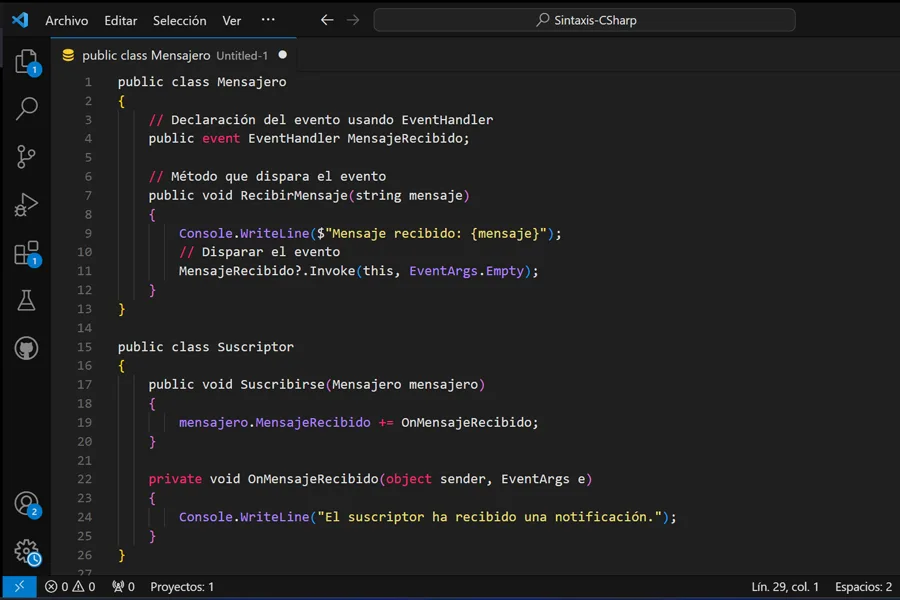This screenshot has width=900, height=600.
Task: Click Lín. 29, col. 1 in status bar
Action: pos(785,587)
